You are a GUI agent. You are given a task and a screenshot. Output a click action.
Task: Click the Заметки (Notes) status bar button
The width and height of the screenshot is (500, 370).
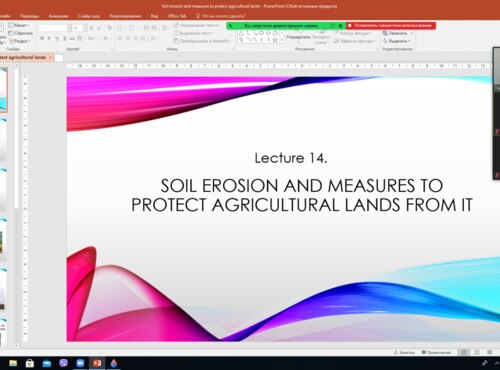[x=404, y=352]
